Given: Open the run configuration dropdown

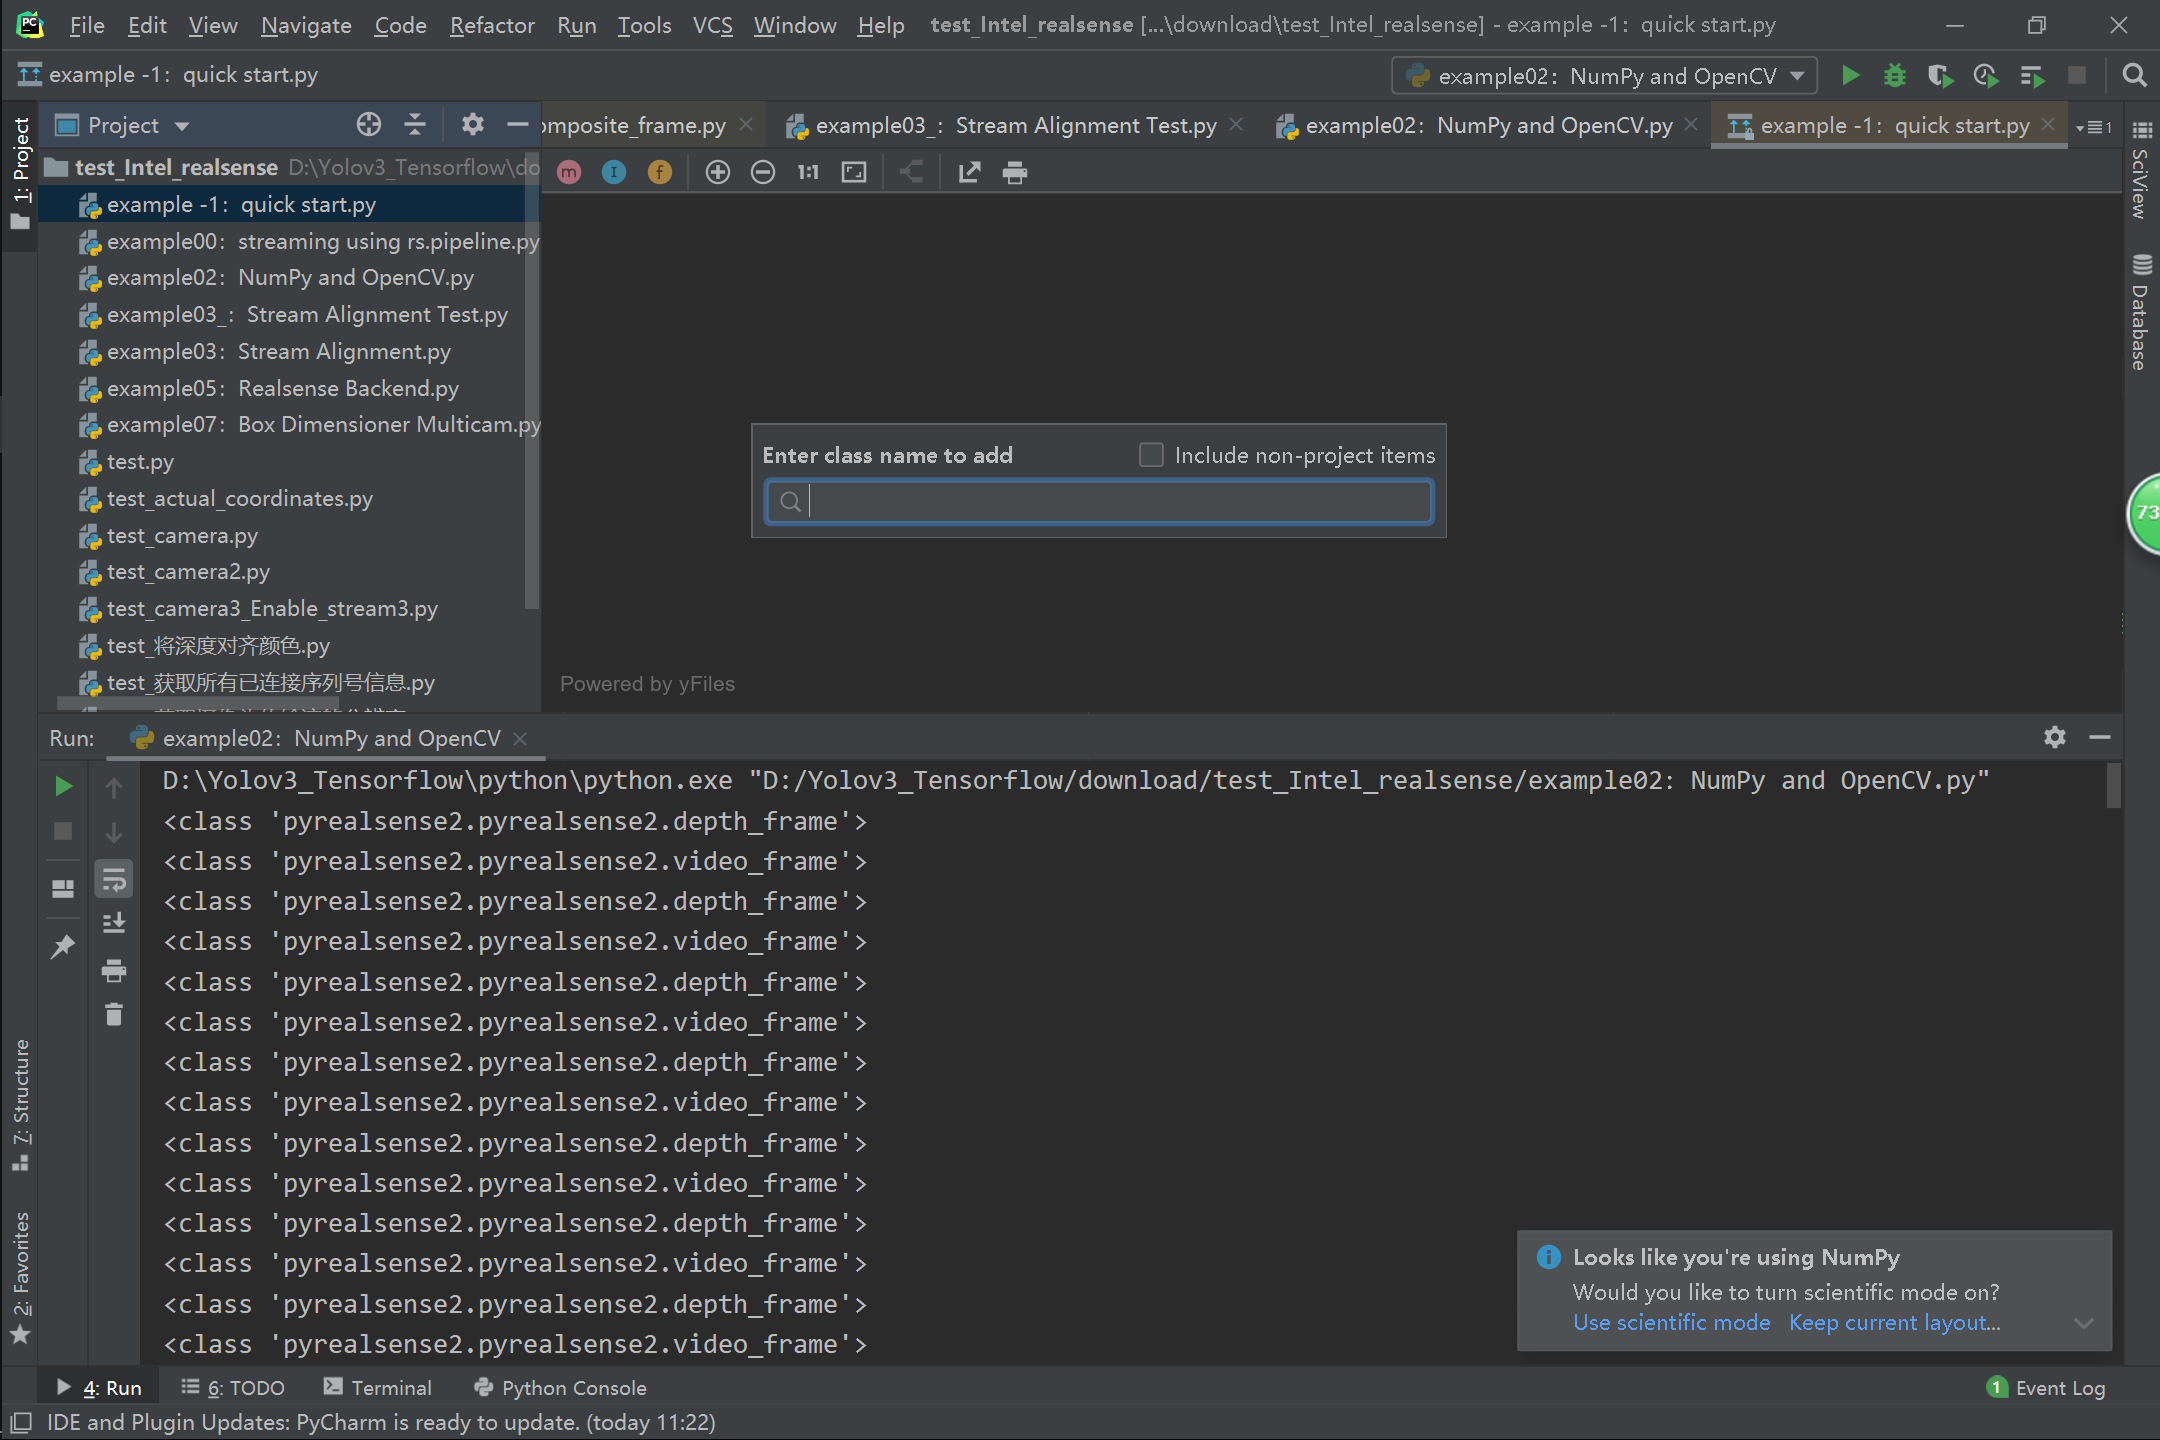Looking at the screenshot, I should 1603,75.
